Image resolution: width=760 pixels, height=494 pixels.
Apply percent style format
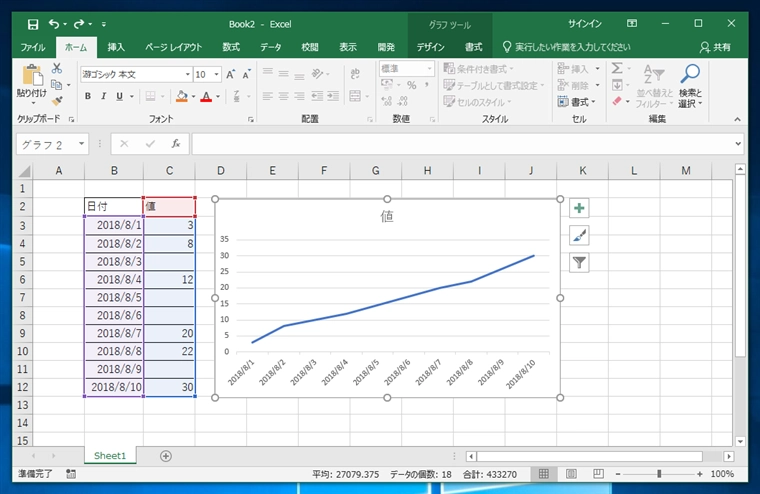(412, 85)
